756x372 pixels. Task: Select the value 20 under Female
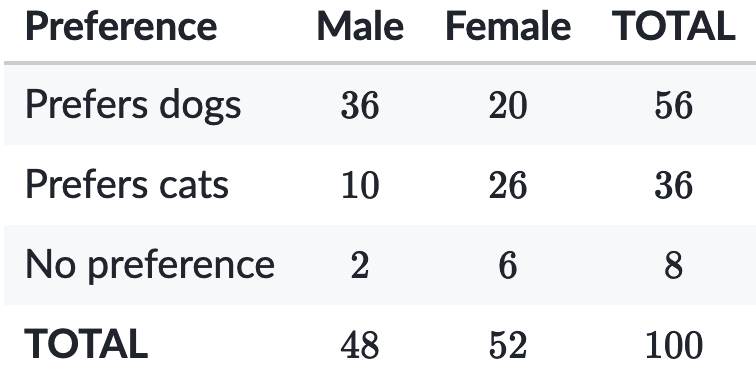508,106
